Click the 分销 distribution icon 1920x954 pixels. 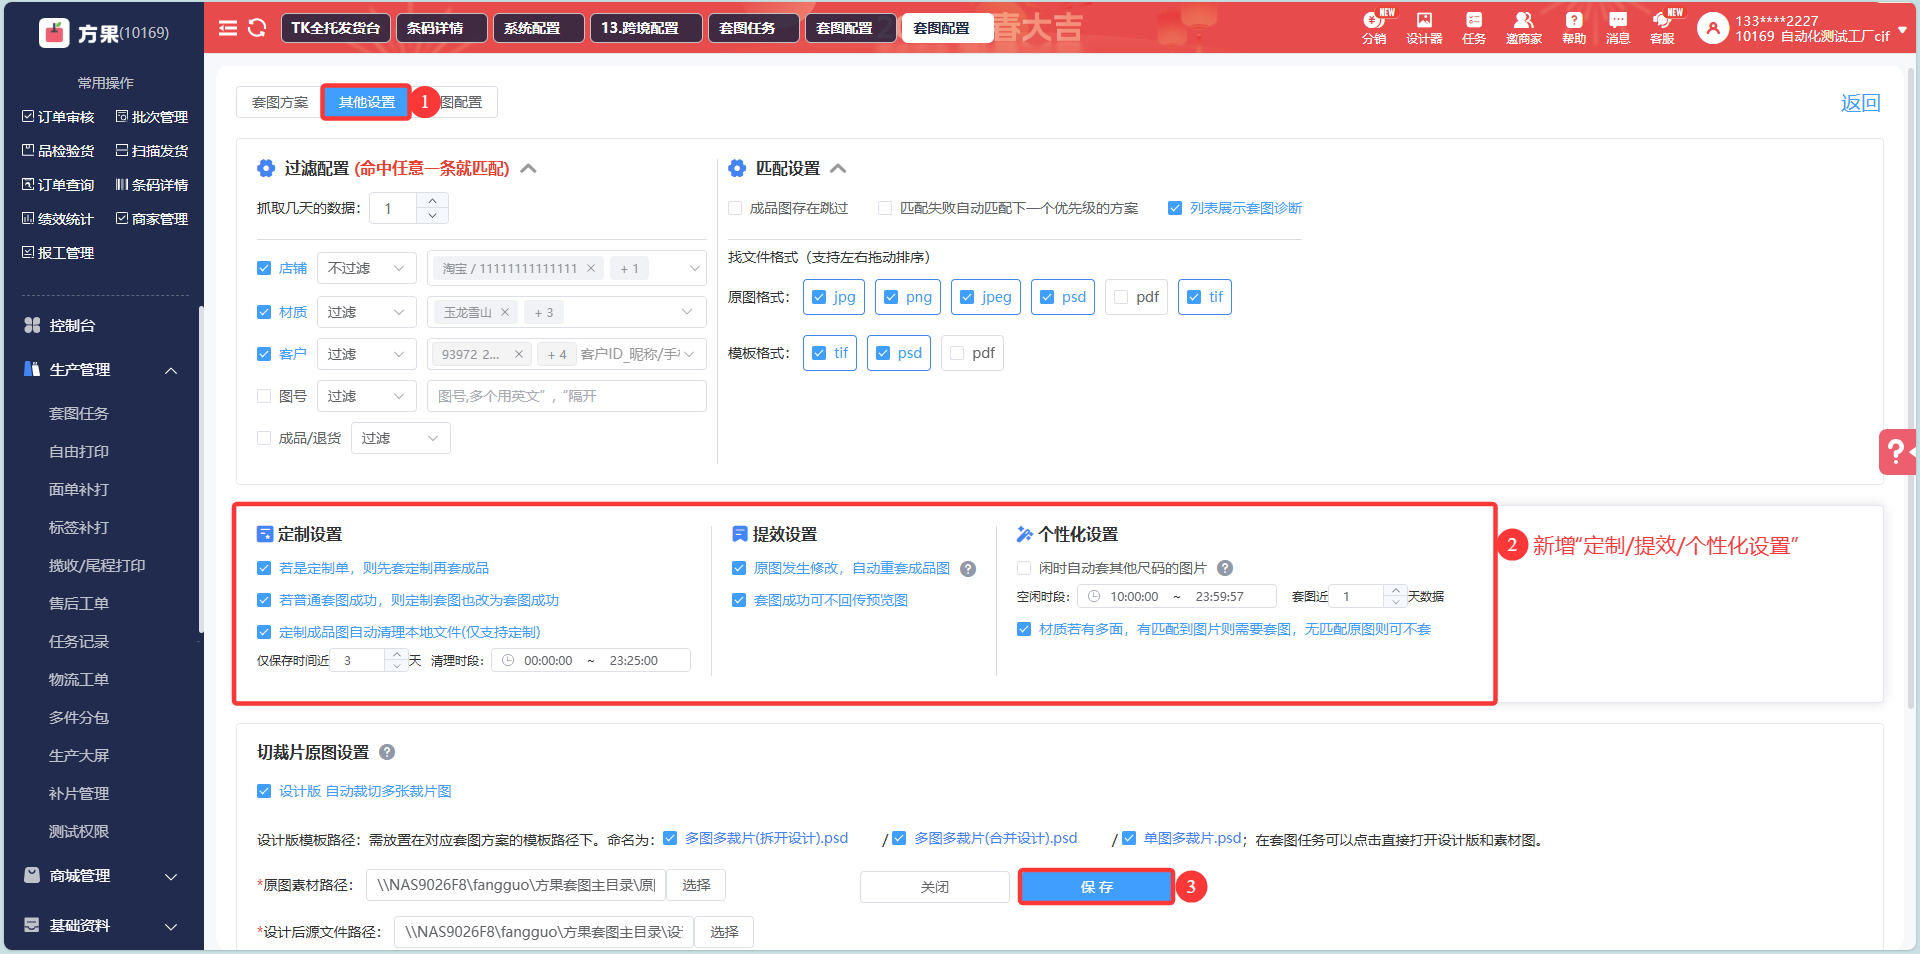coord(1374,27)
